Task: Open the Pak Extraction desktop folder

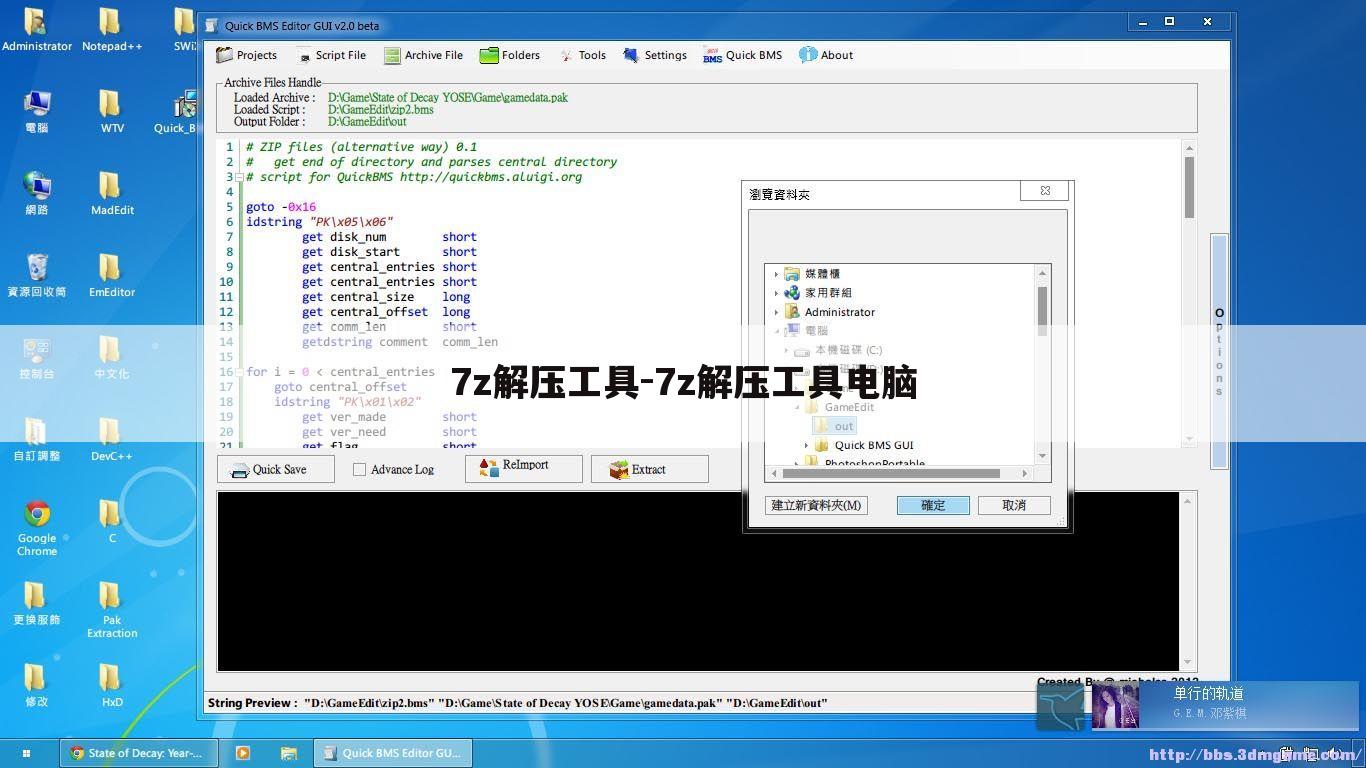Action: coord(112,610)
